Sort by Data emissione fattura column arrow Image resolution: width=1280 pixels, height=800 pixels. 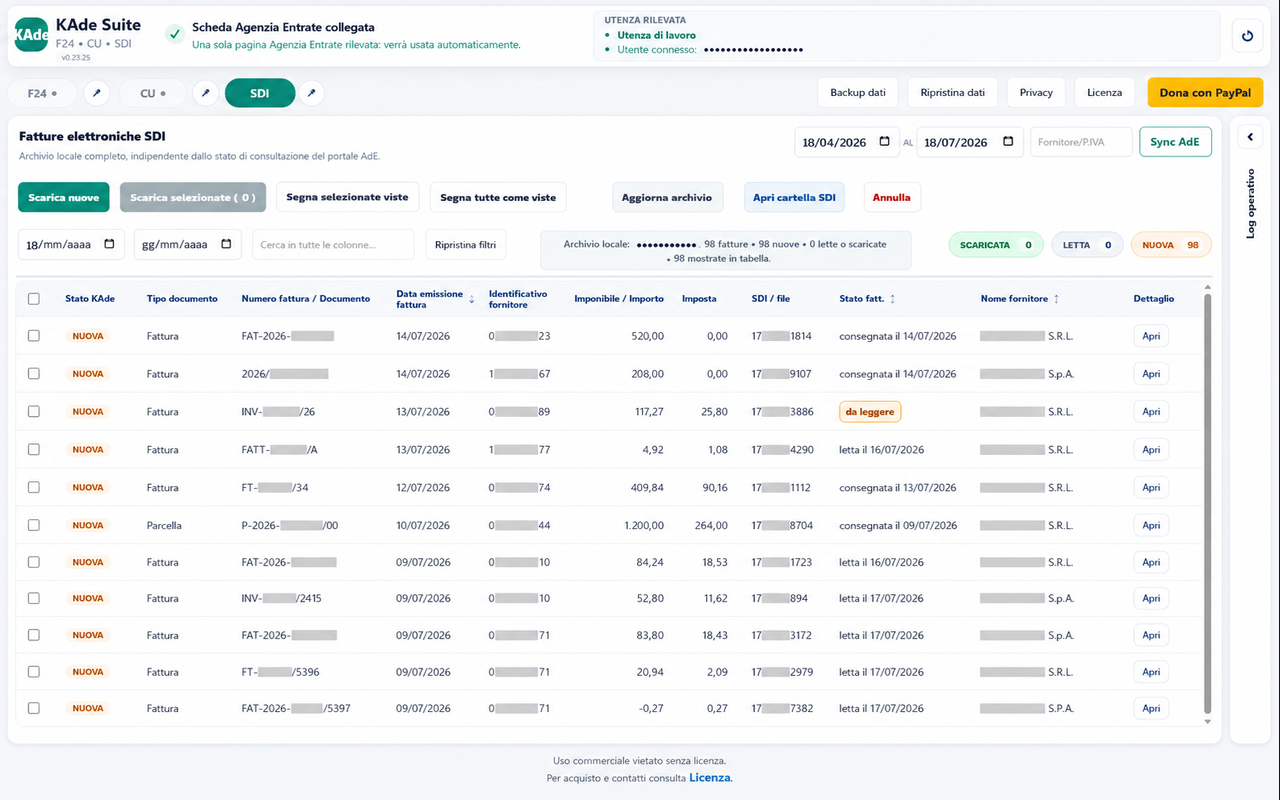click(x=472, y=297)
